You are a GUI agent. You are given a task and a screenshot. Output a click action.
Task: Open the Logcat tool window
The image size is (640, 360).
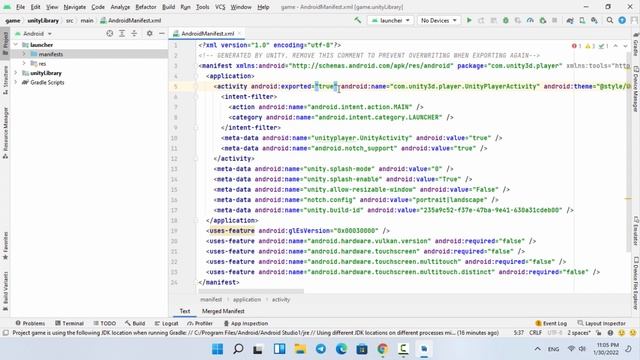click(x=167, y=323)
